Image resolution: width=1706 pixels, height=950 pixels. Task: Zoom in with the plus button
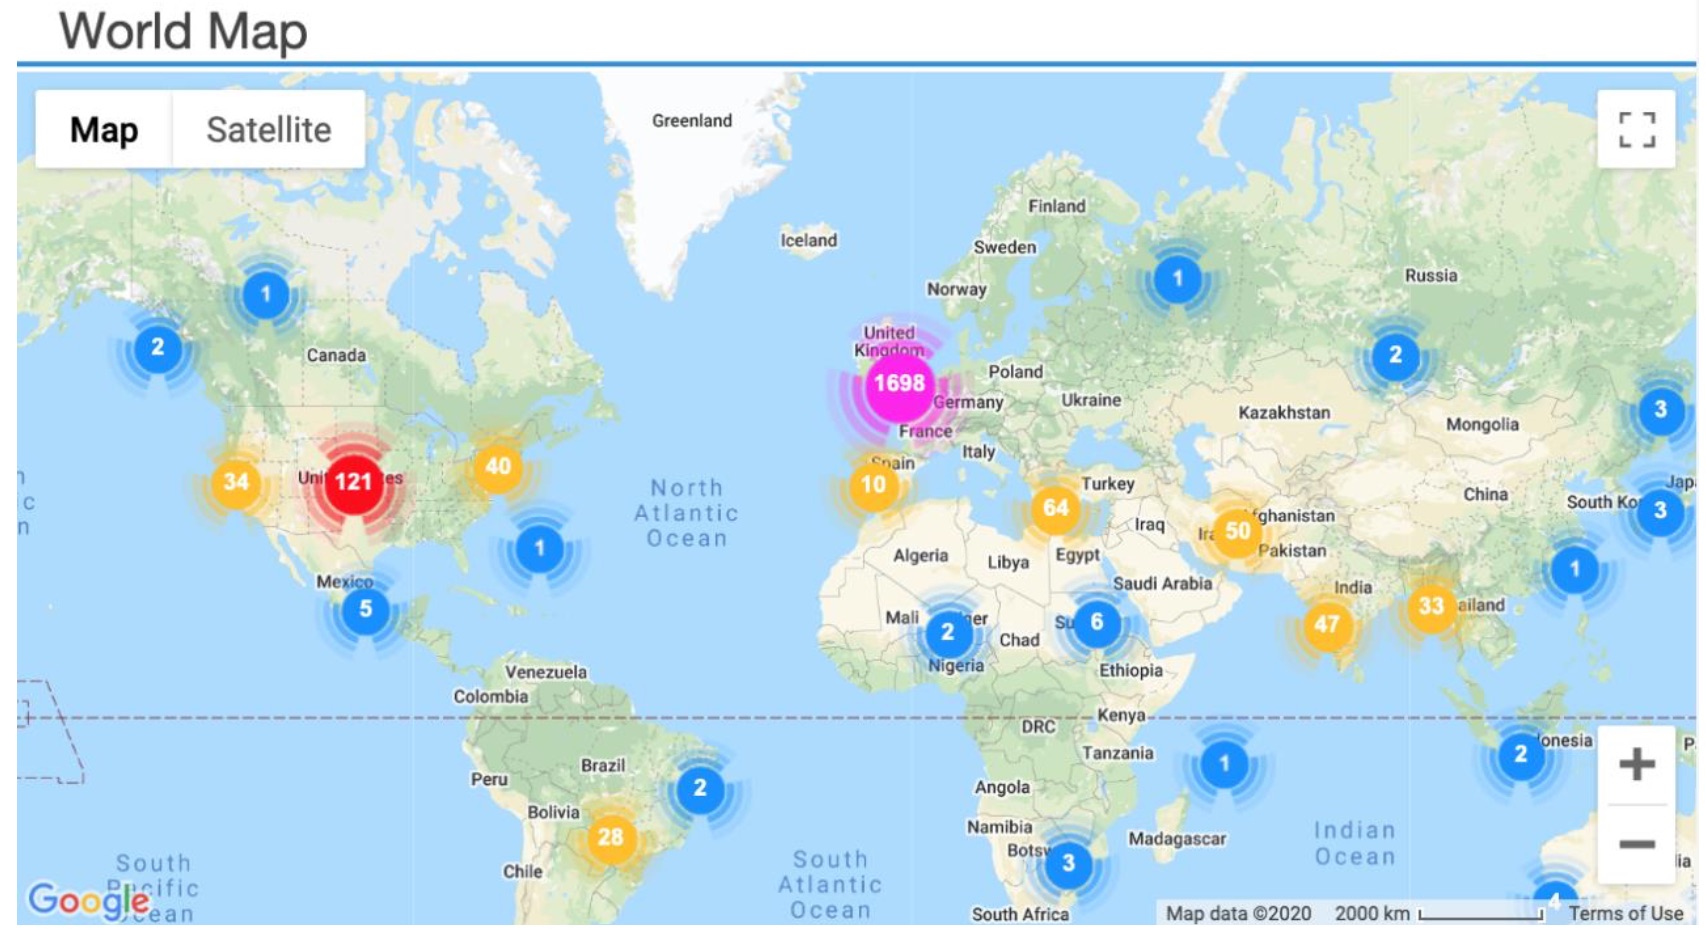tap(1636, 765)
